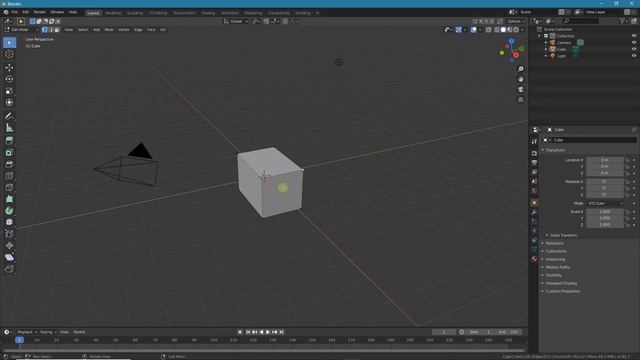Jump to the timeline start frame
The image size is (640, 360).
pos(248,332)
